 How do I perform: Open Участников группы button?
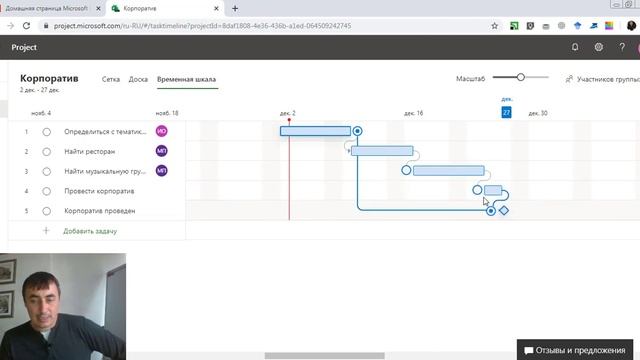[x=602, y=79]
